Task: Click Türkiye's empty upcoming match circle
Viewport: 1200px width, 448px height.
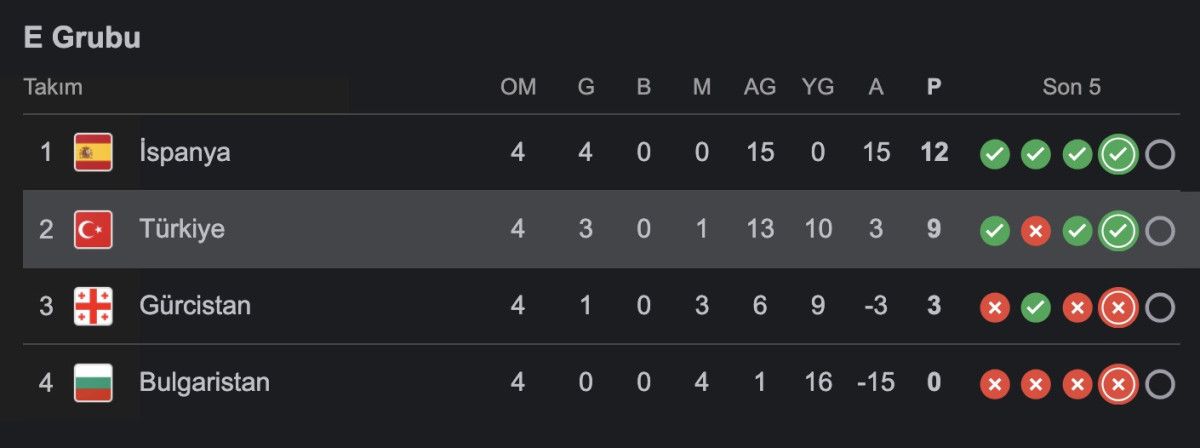Action: click(x=1160, y=231)
